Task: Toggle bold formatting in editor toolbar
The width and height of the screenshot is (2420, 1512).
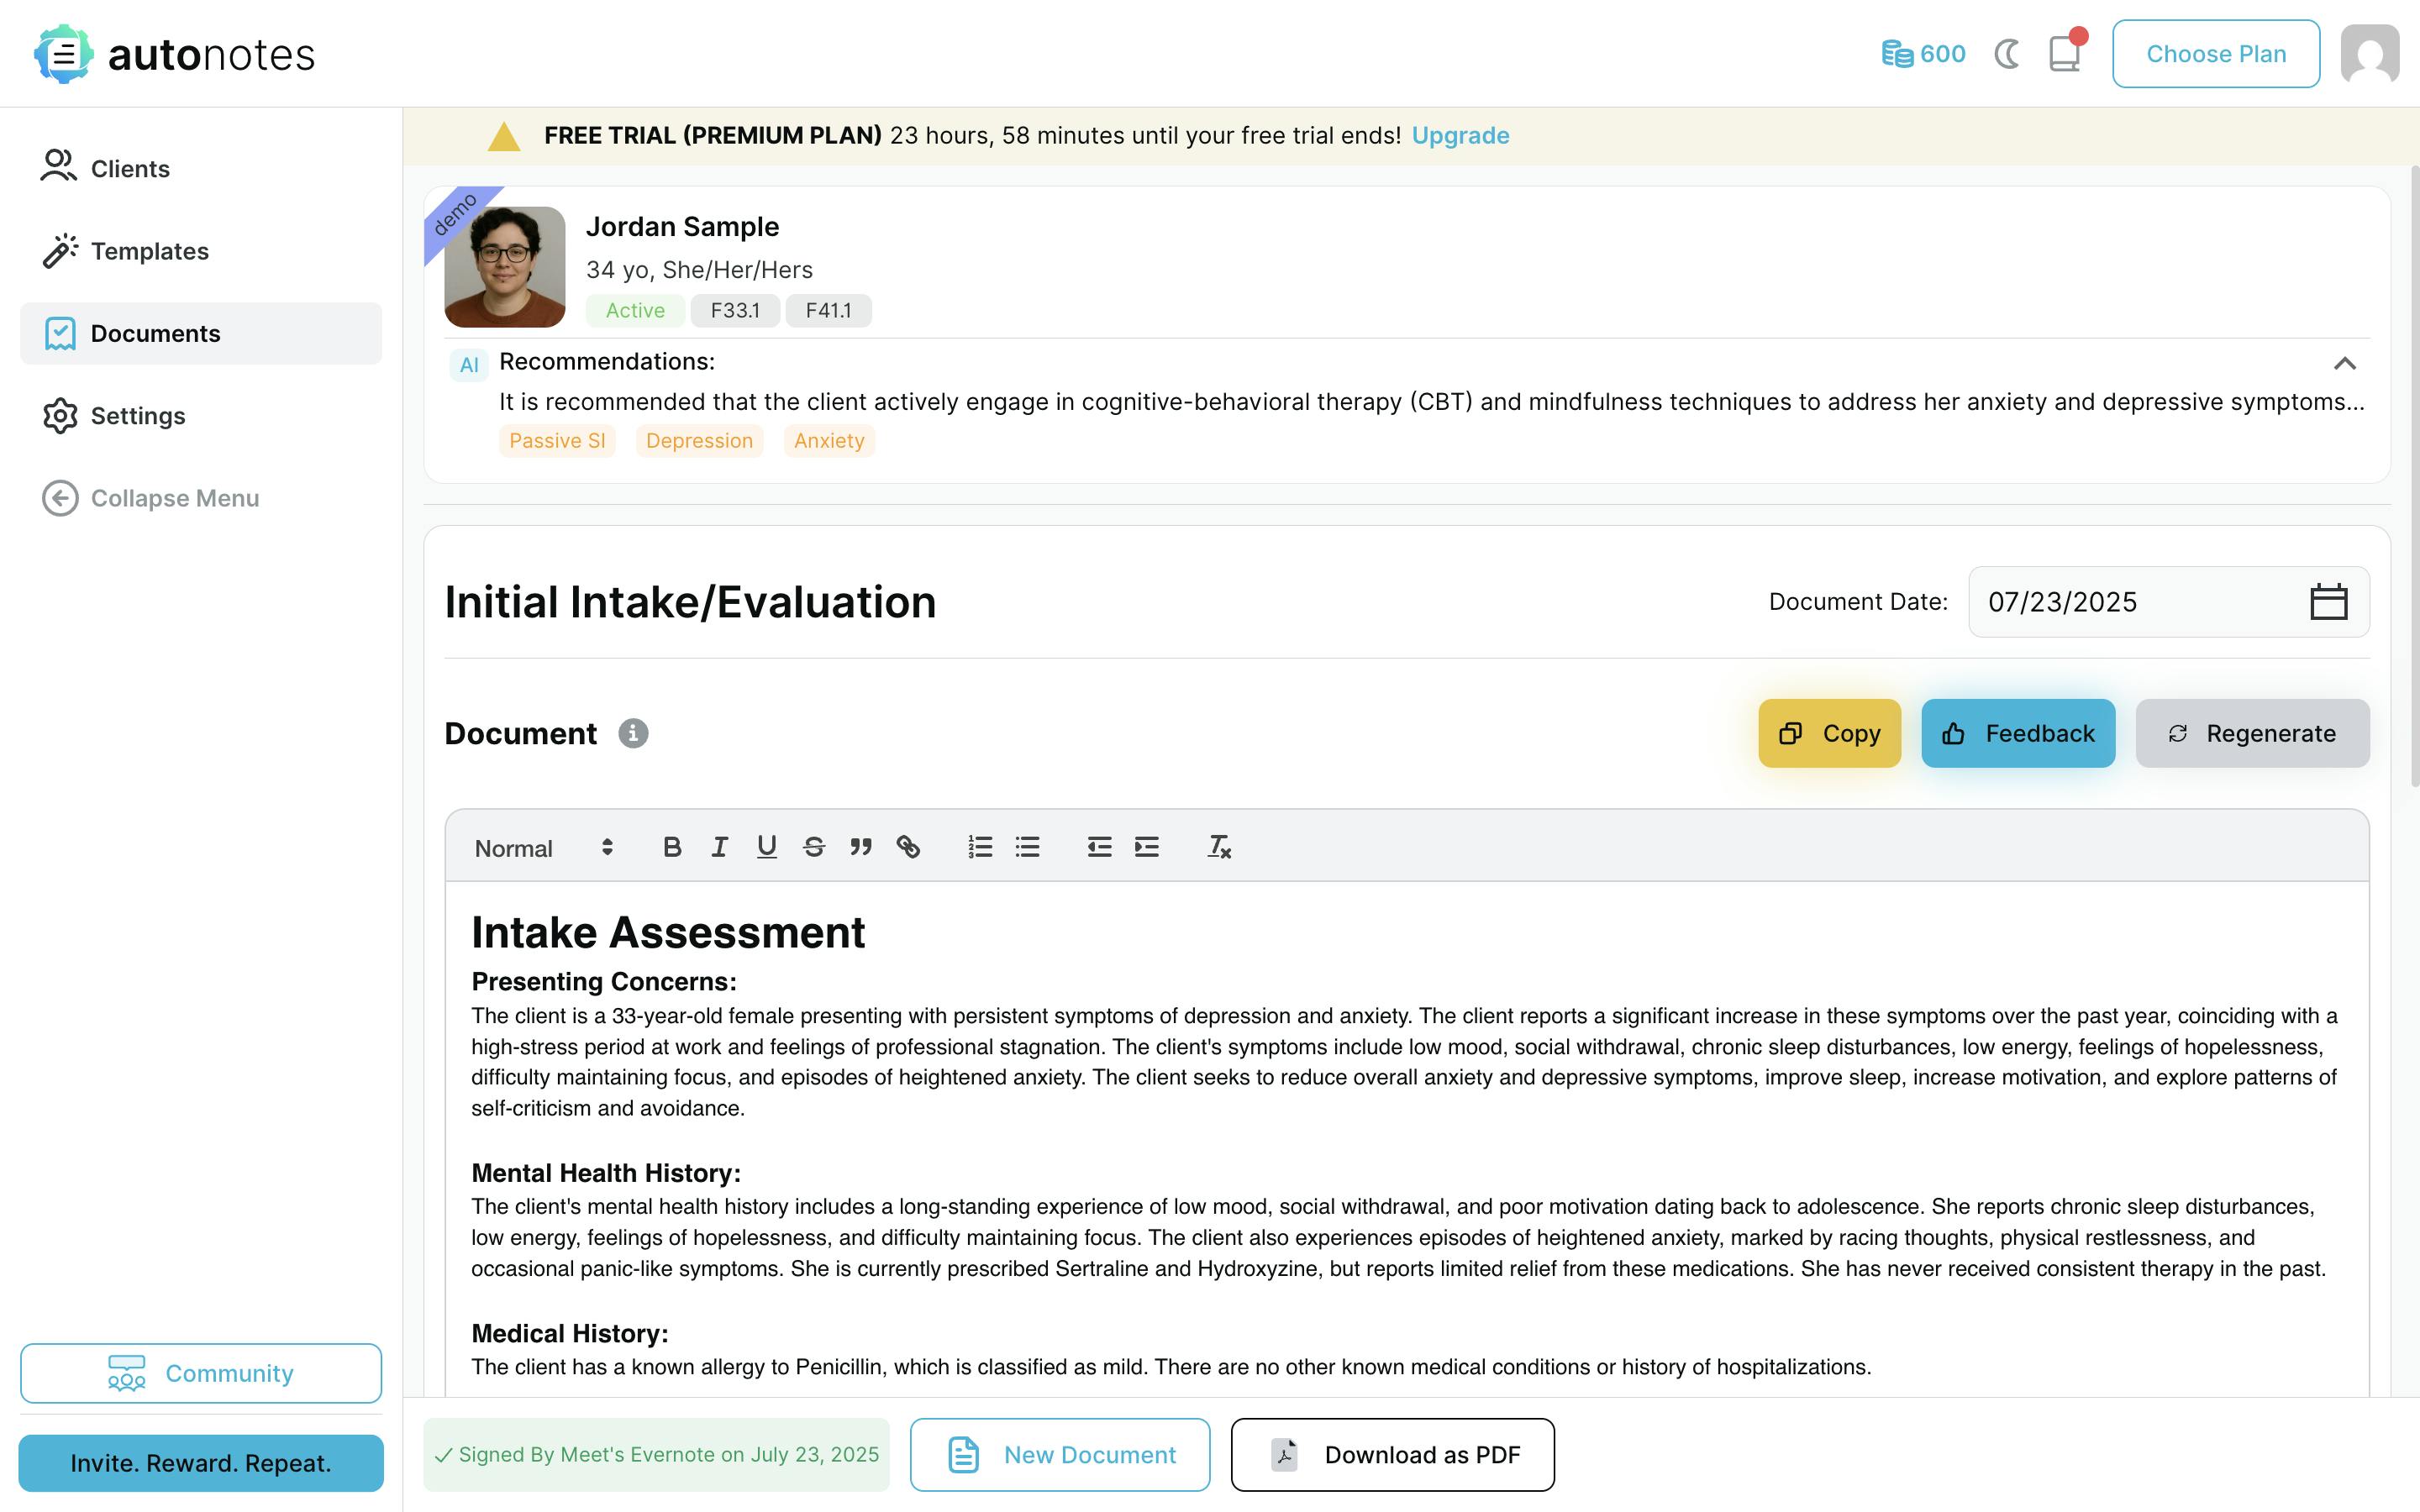Action: pos(672,847)
